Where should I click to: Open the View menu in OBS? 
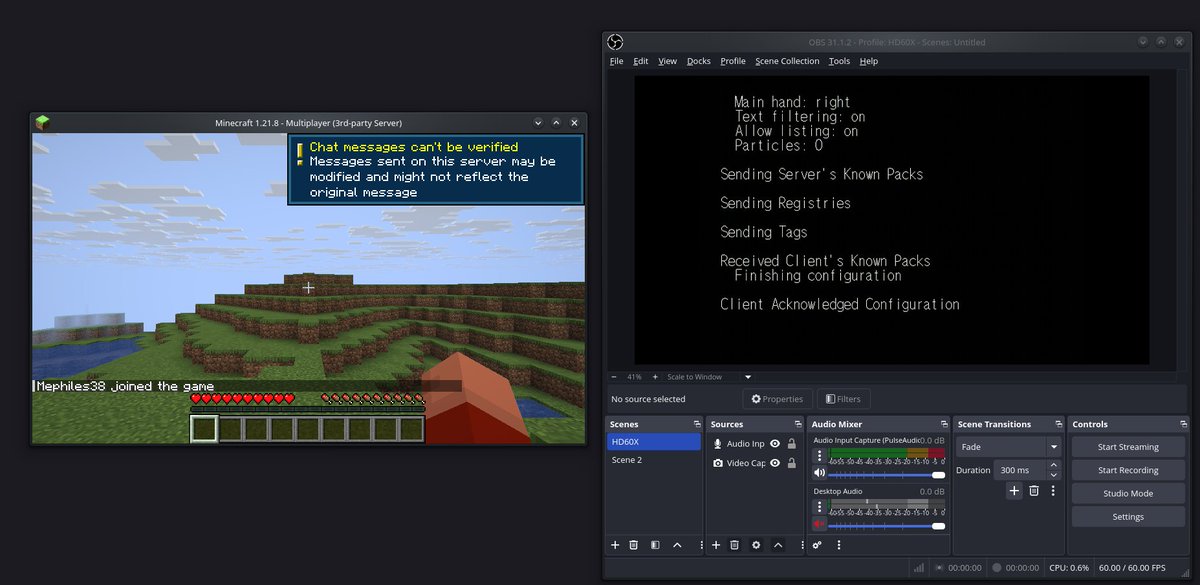tap(667, 61)
